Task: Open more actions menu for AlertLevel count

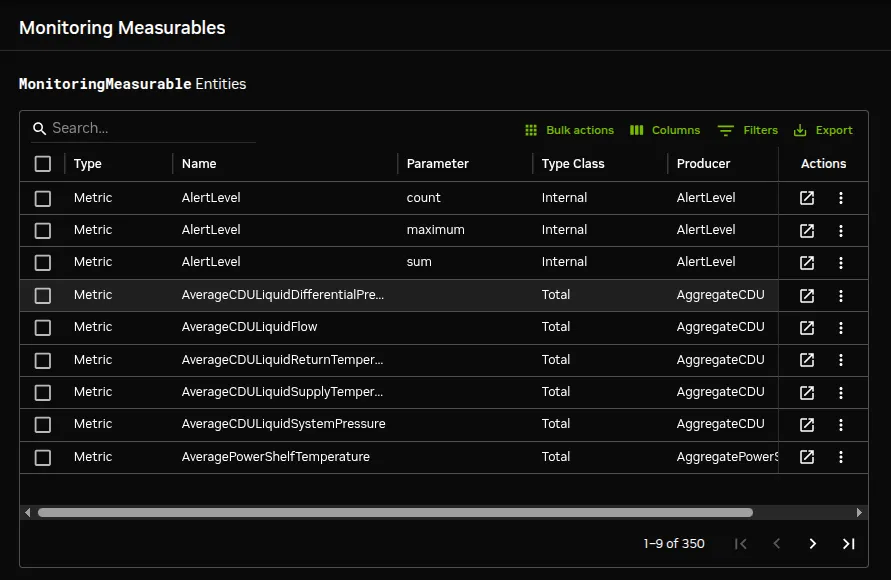Action: 841,198
